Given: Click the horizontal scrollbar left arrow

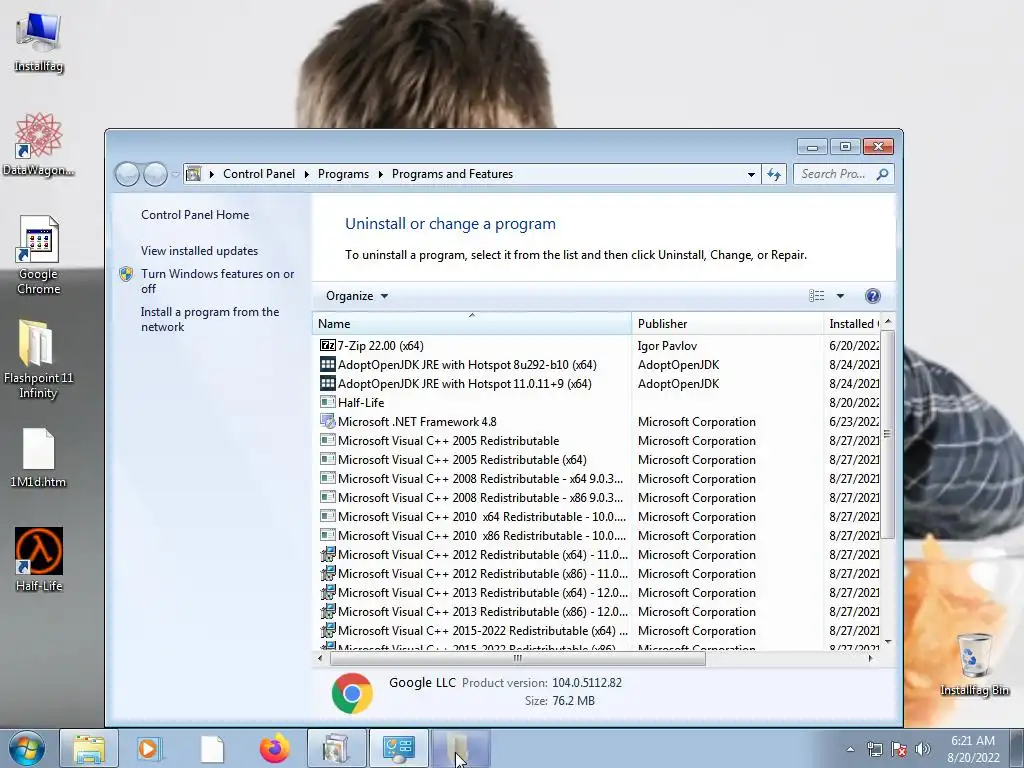Looking at the screenshot, I should 320,658.
